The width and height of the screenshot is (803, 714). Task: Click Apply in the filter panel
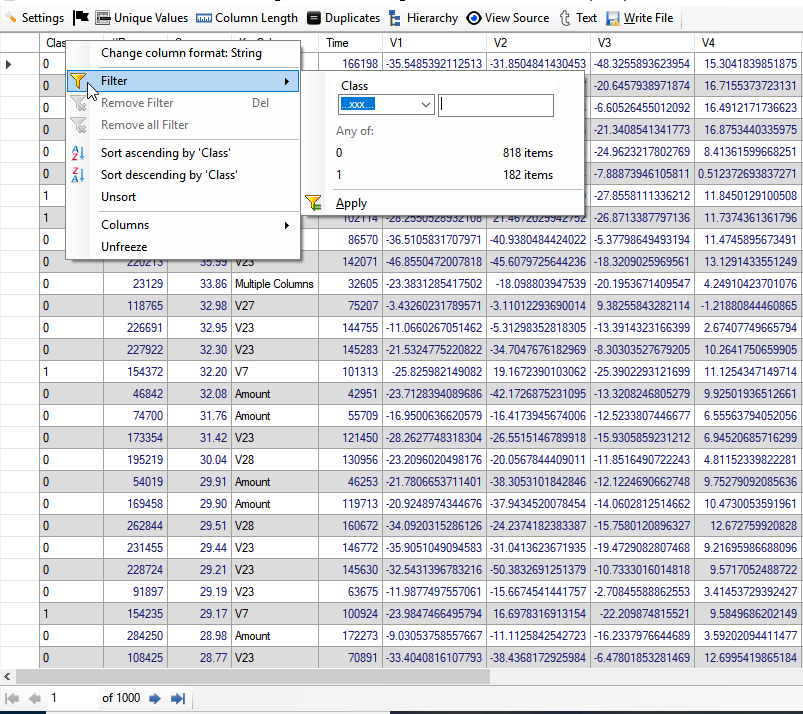coord(351,203)
